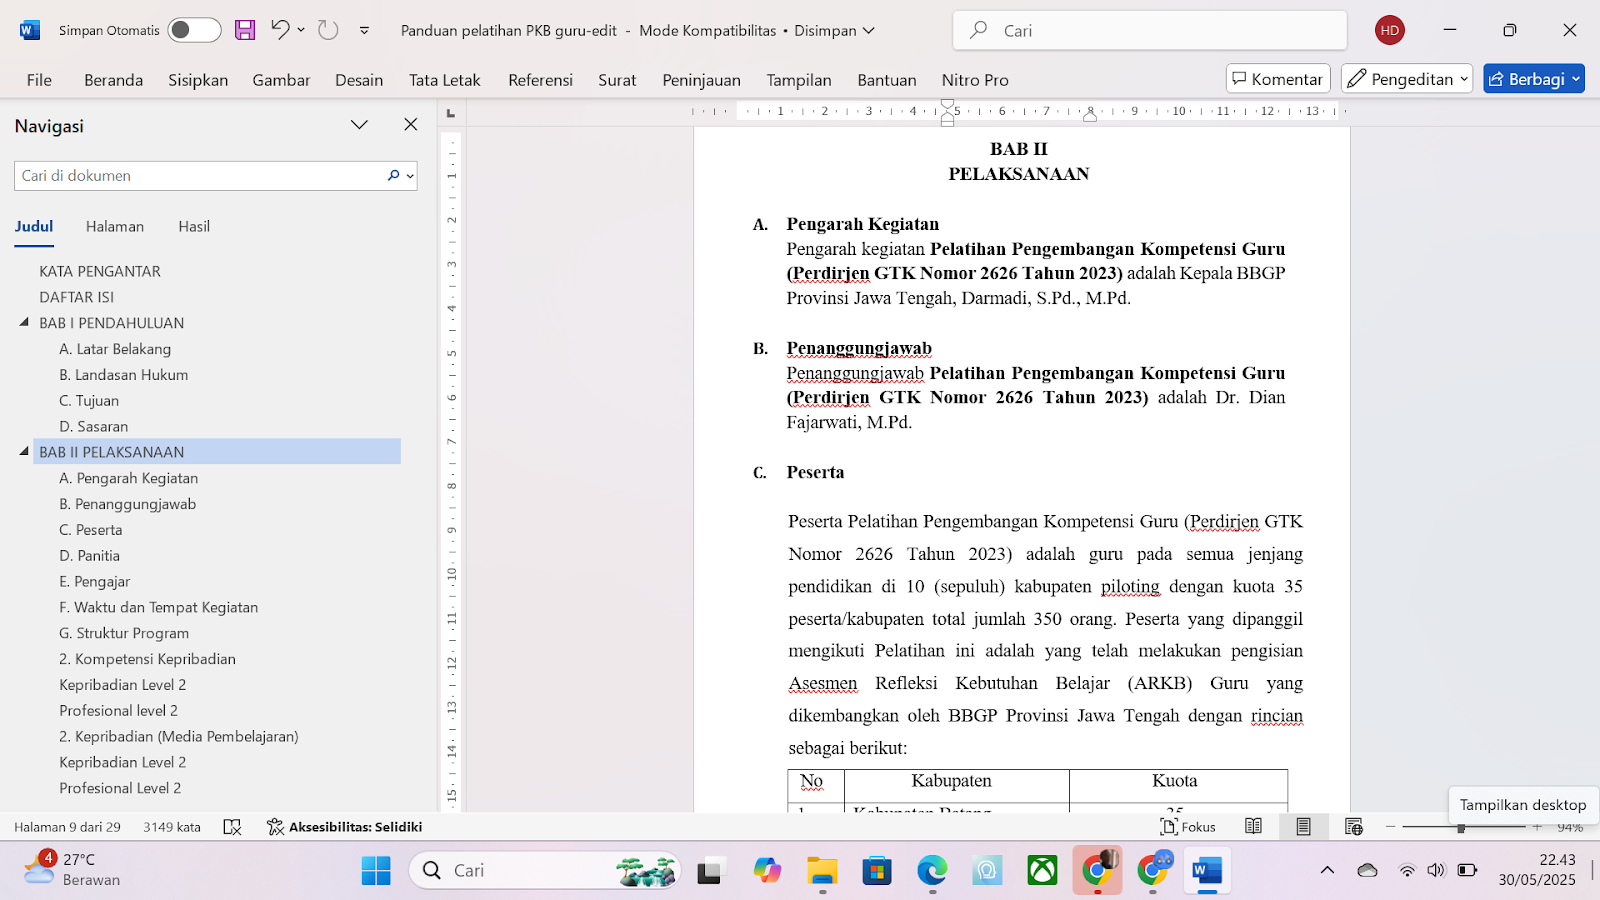Click the ruler tab selector icon
Viewport: 1600px width, 900px height.
(451, 114)
